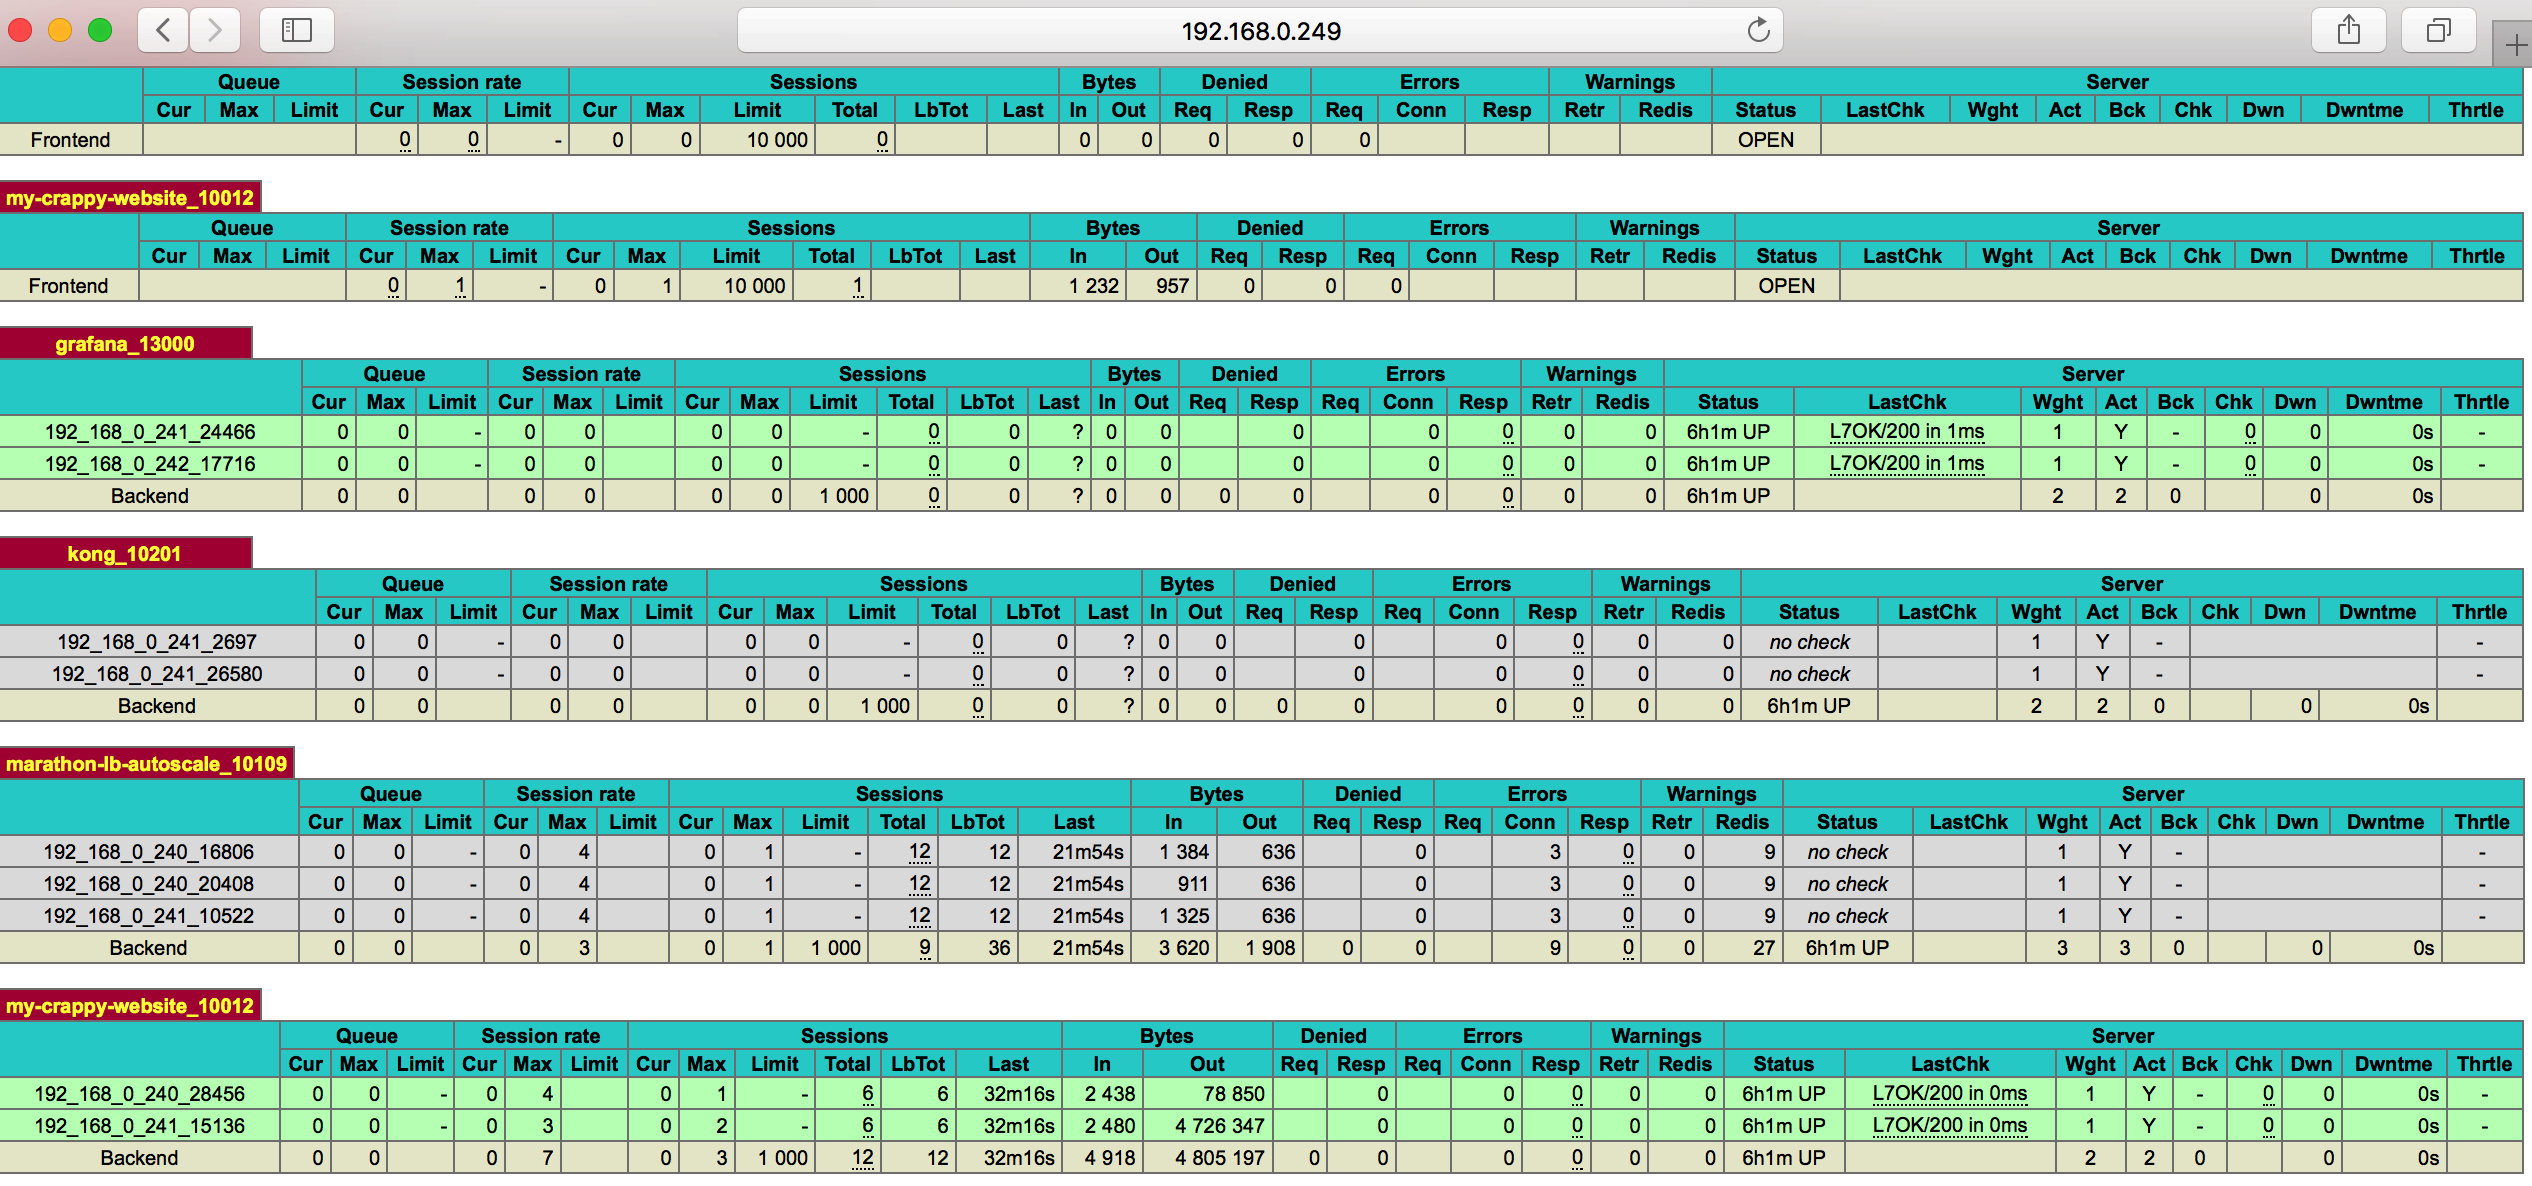Show all tabs overview icon
The width and height of the screenshot is (2532, 1186).
[x=2438, y=30]
